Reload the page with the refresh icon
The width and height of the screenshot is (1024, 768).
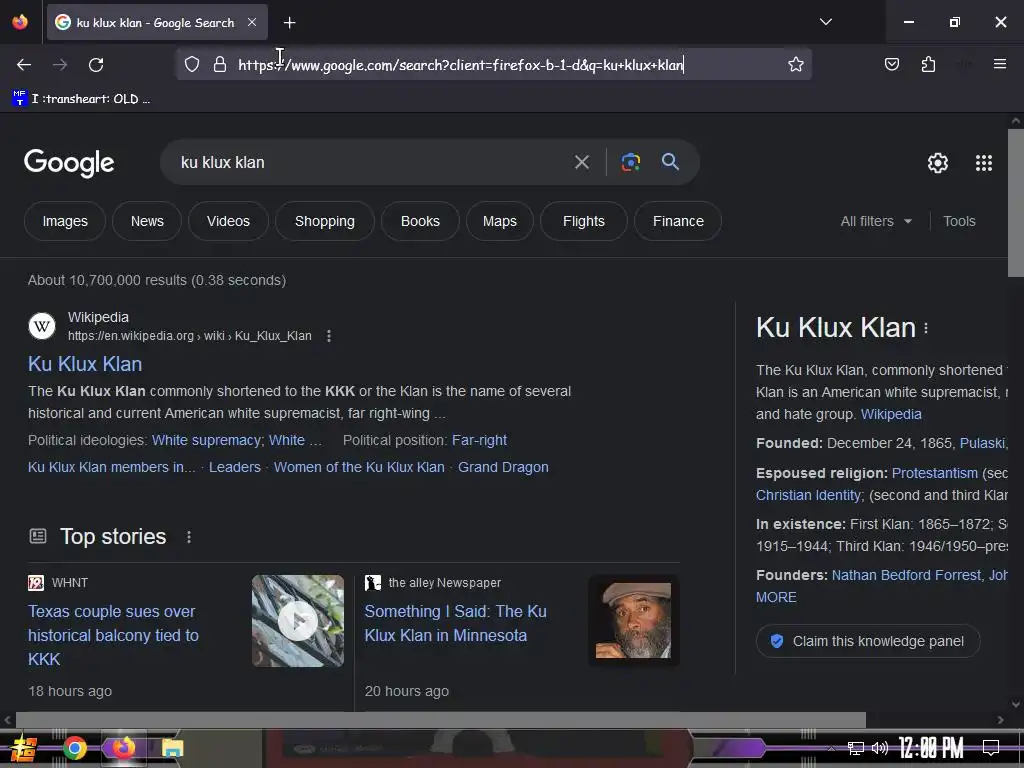[x=96, y=65]
